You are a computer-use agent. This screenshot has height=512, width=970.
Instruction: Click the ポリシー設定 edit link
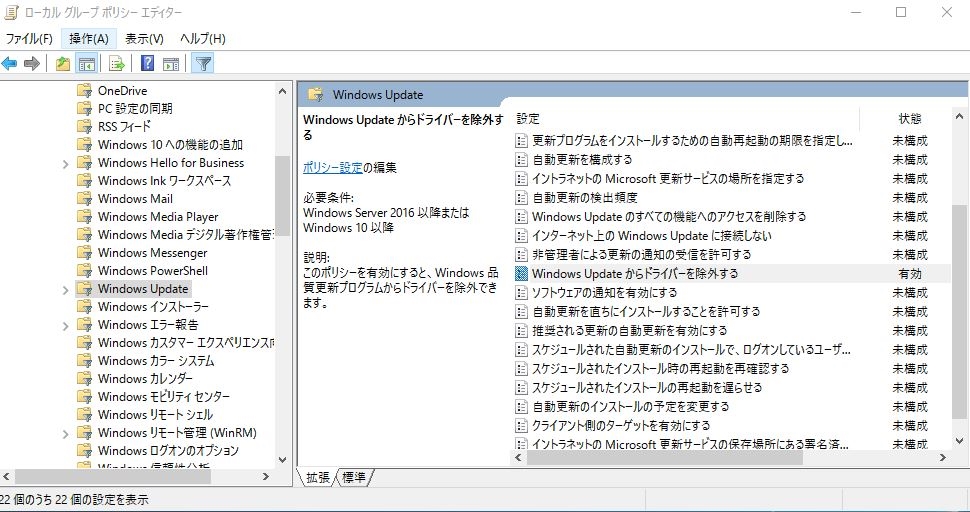click(x=333, y=167)
